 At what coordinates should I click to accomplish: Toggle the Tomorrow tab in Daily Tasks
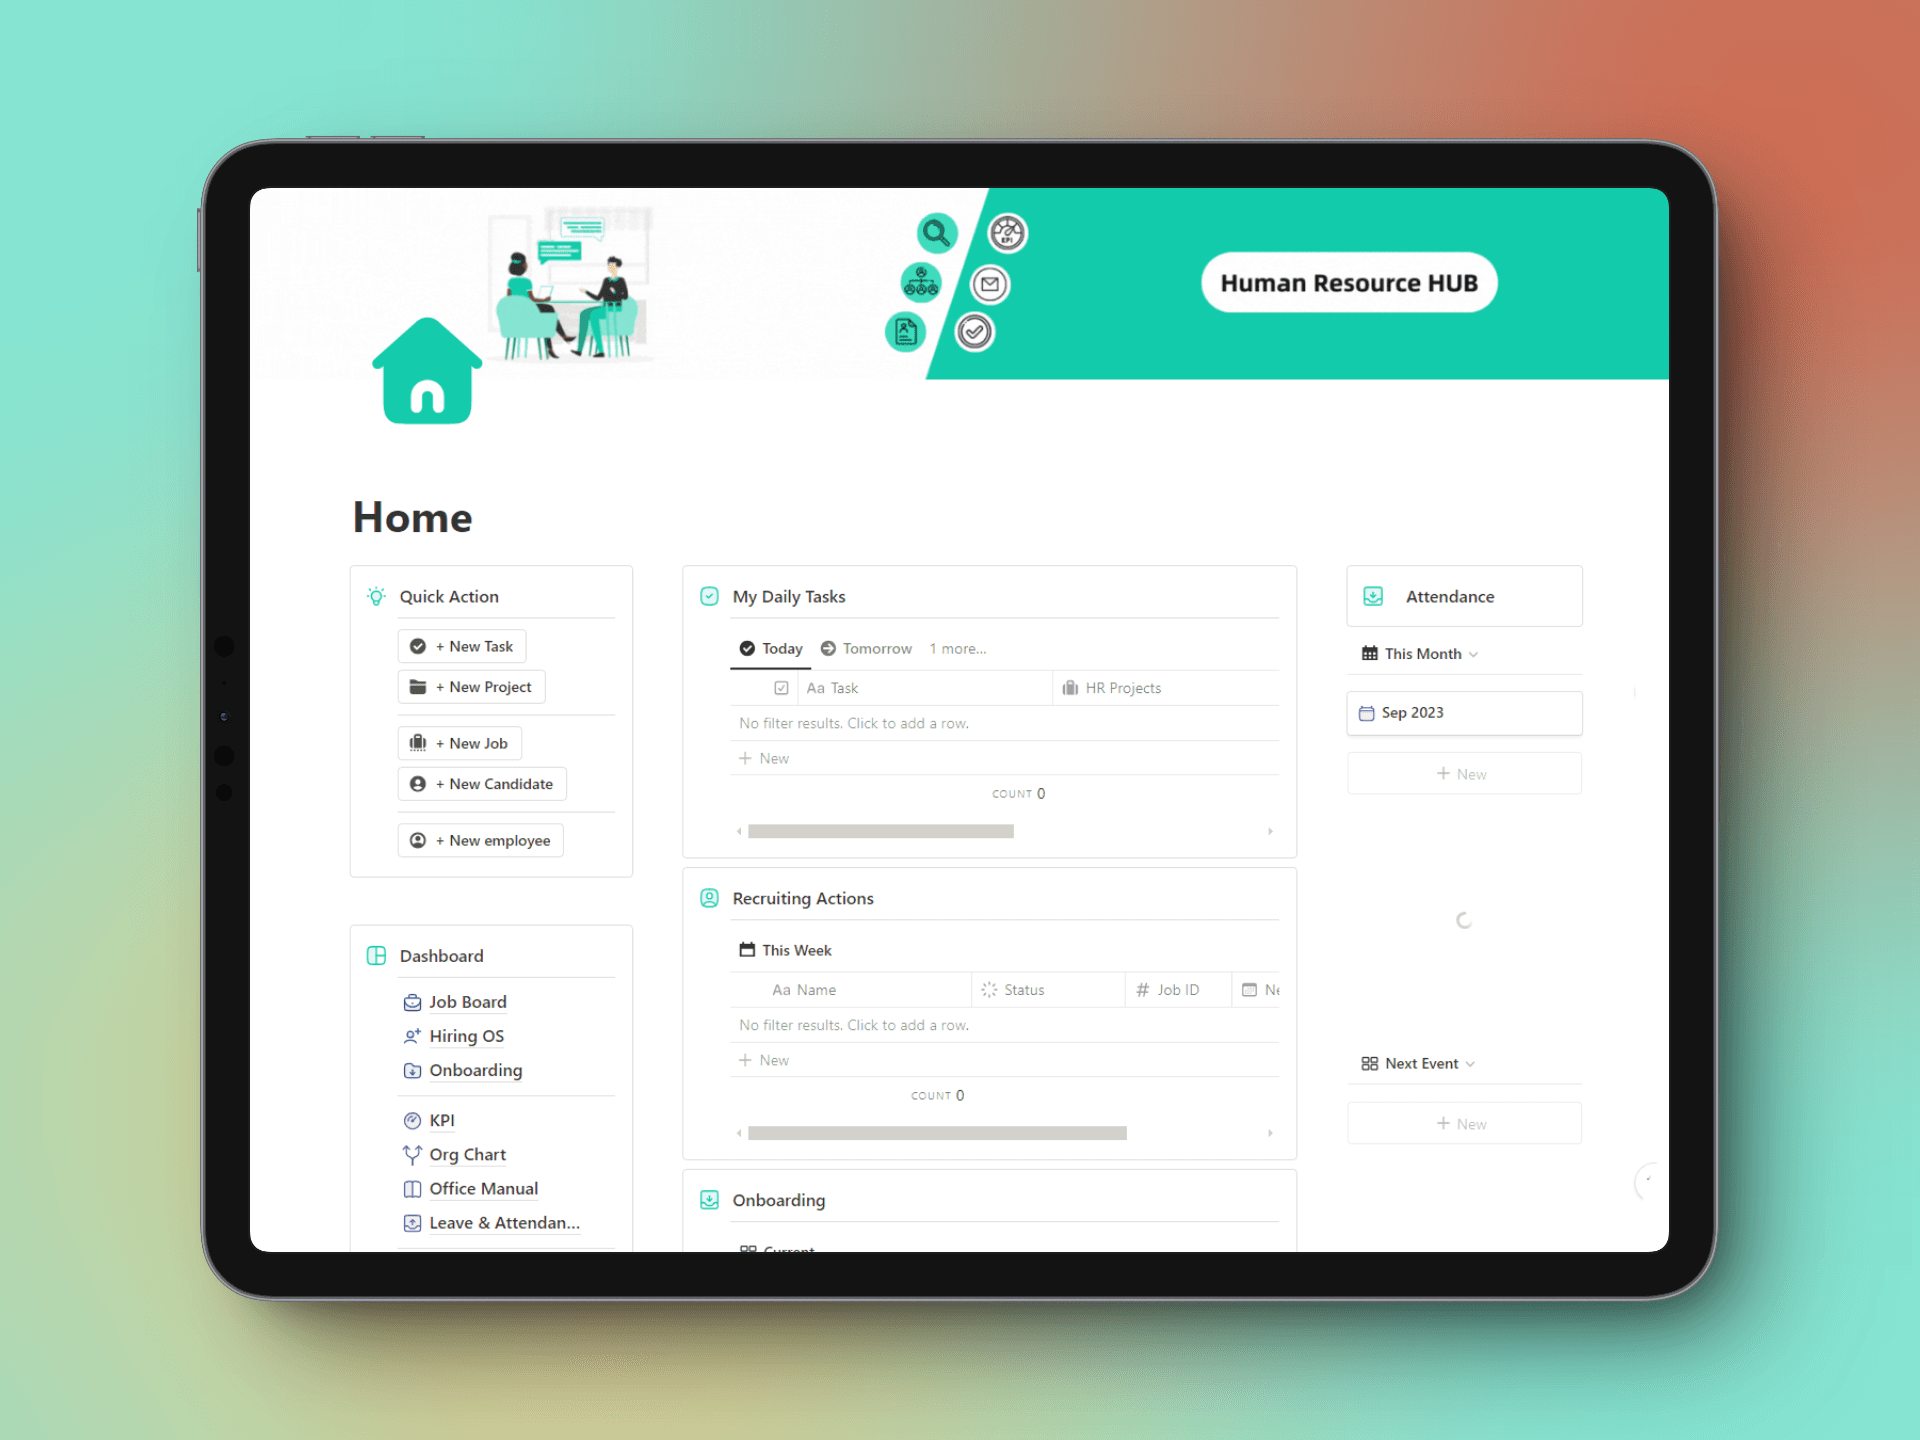tap(875, 649)
